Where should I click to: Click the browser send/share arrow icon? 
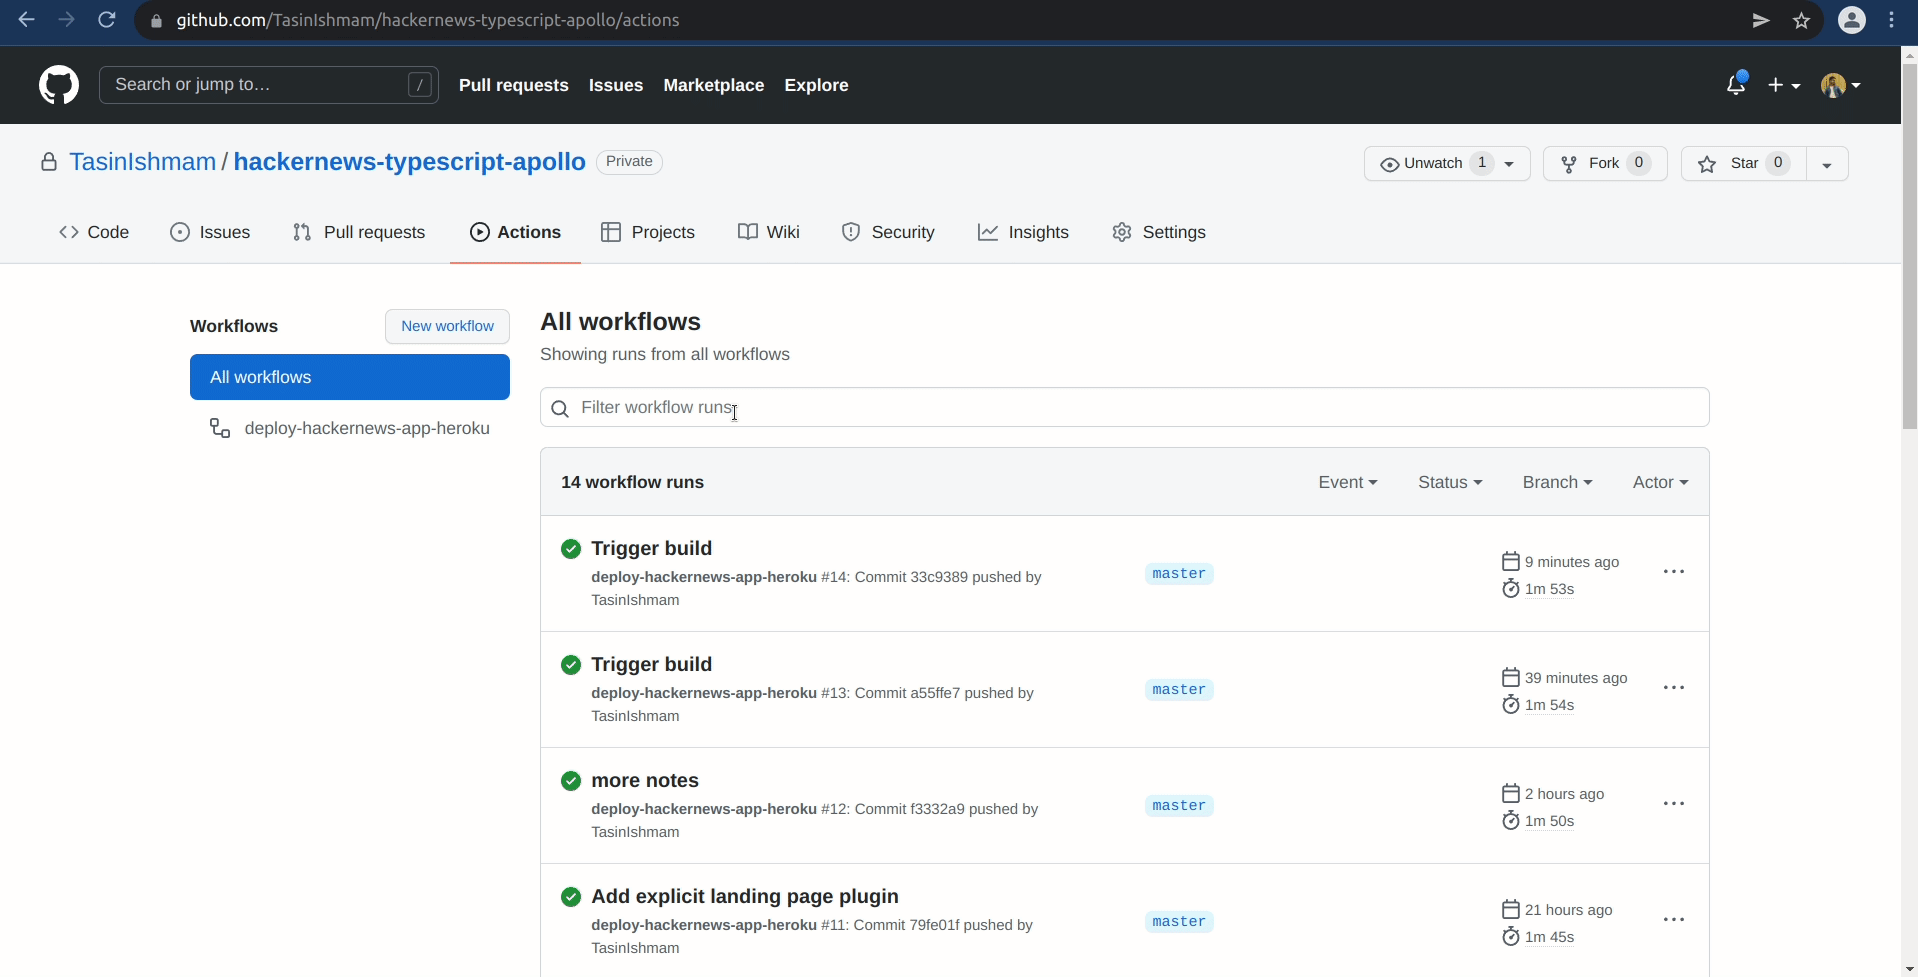click(1761, 20)
